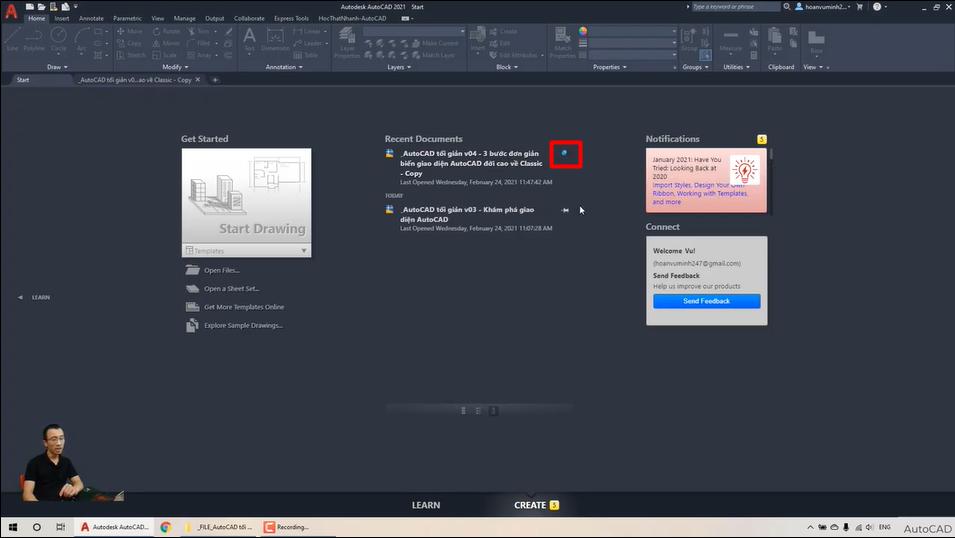Select the Dimension tool
Screen dimensions: 955x538
pyautogui.click(x=275, y=39)
